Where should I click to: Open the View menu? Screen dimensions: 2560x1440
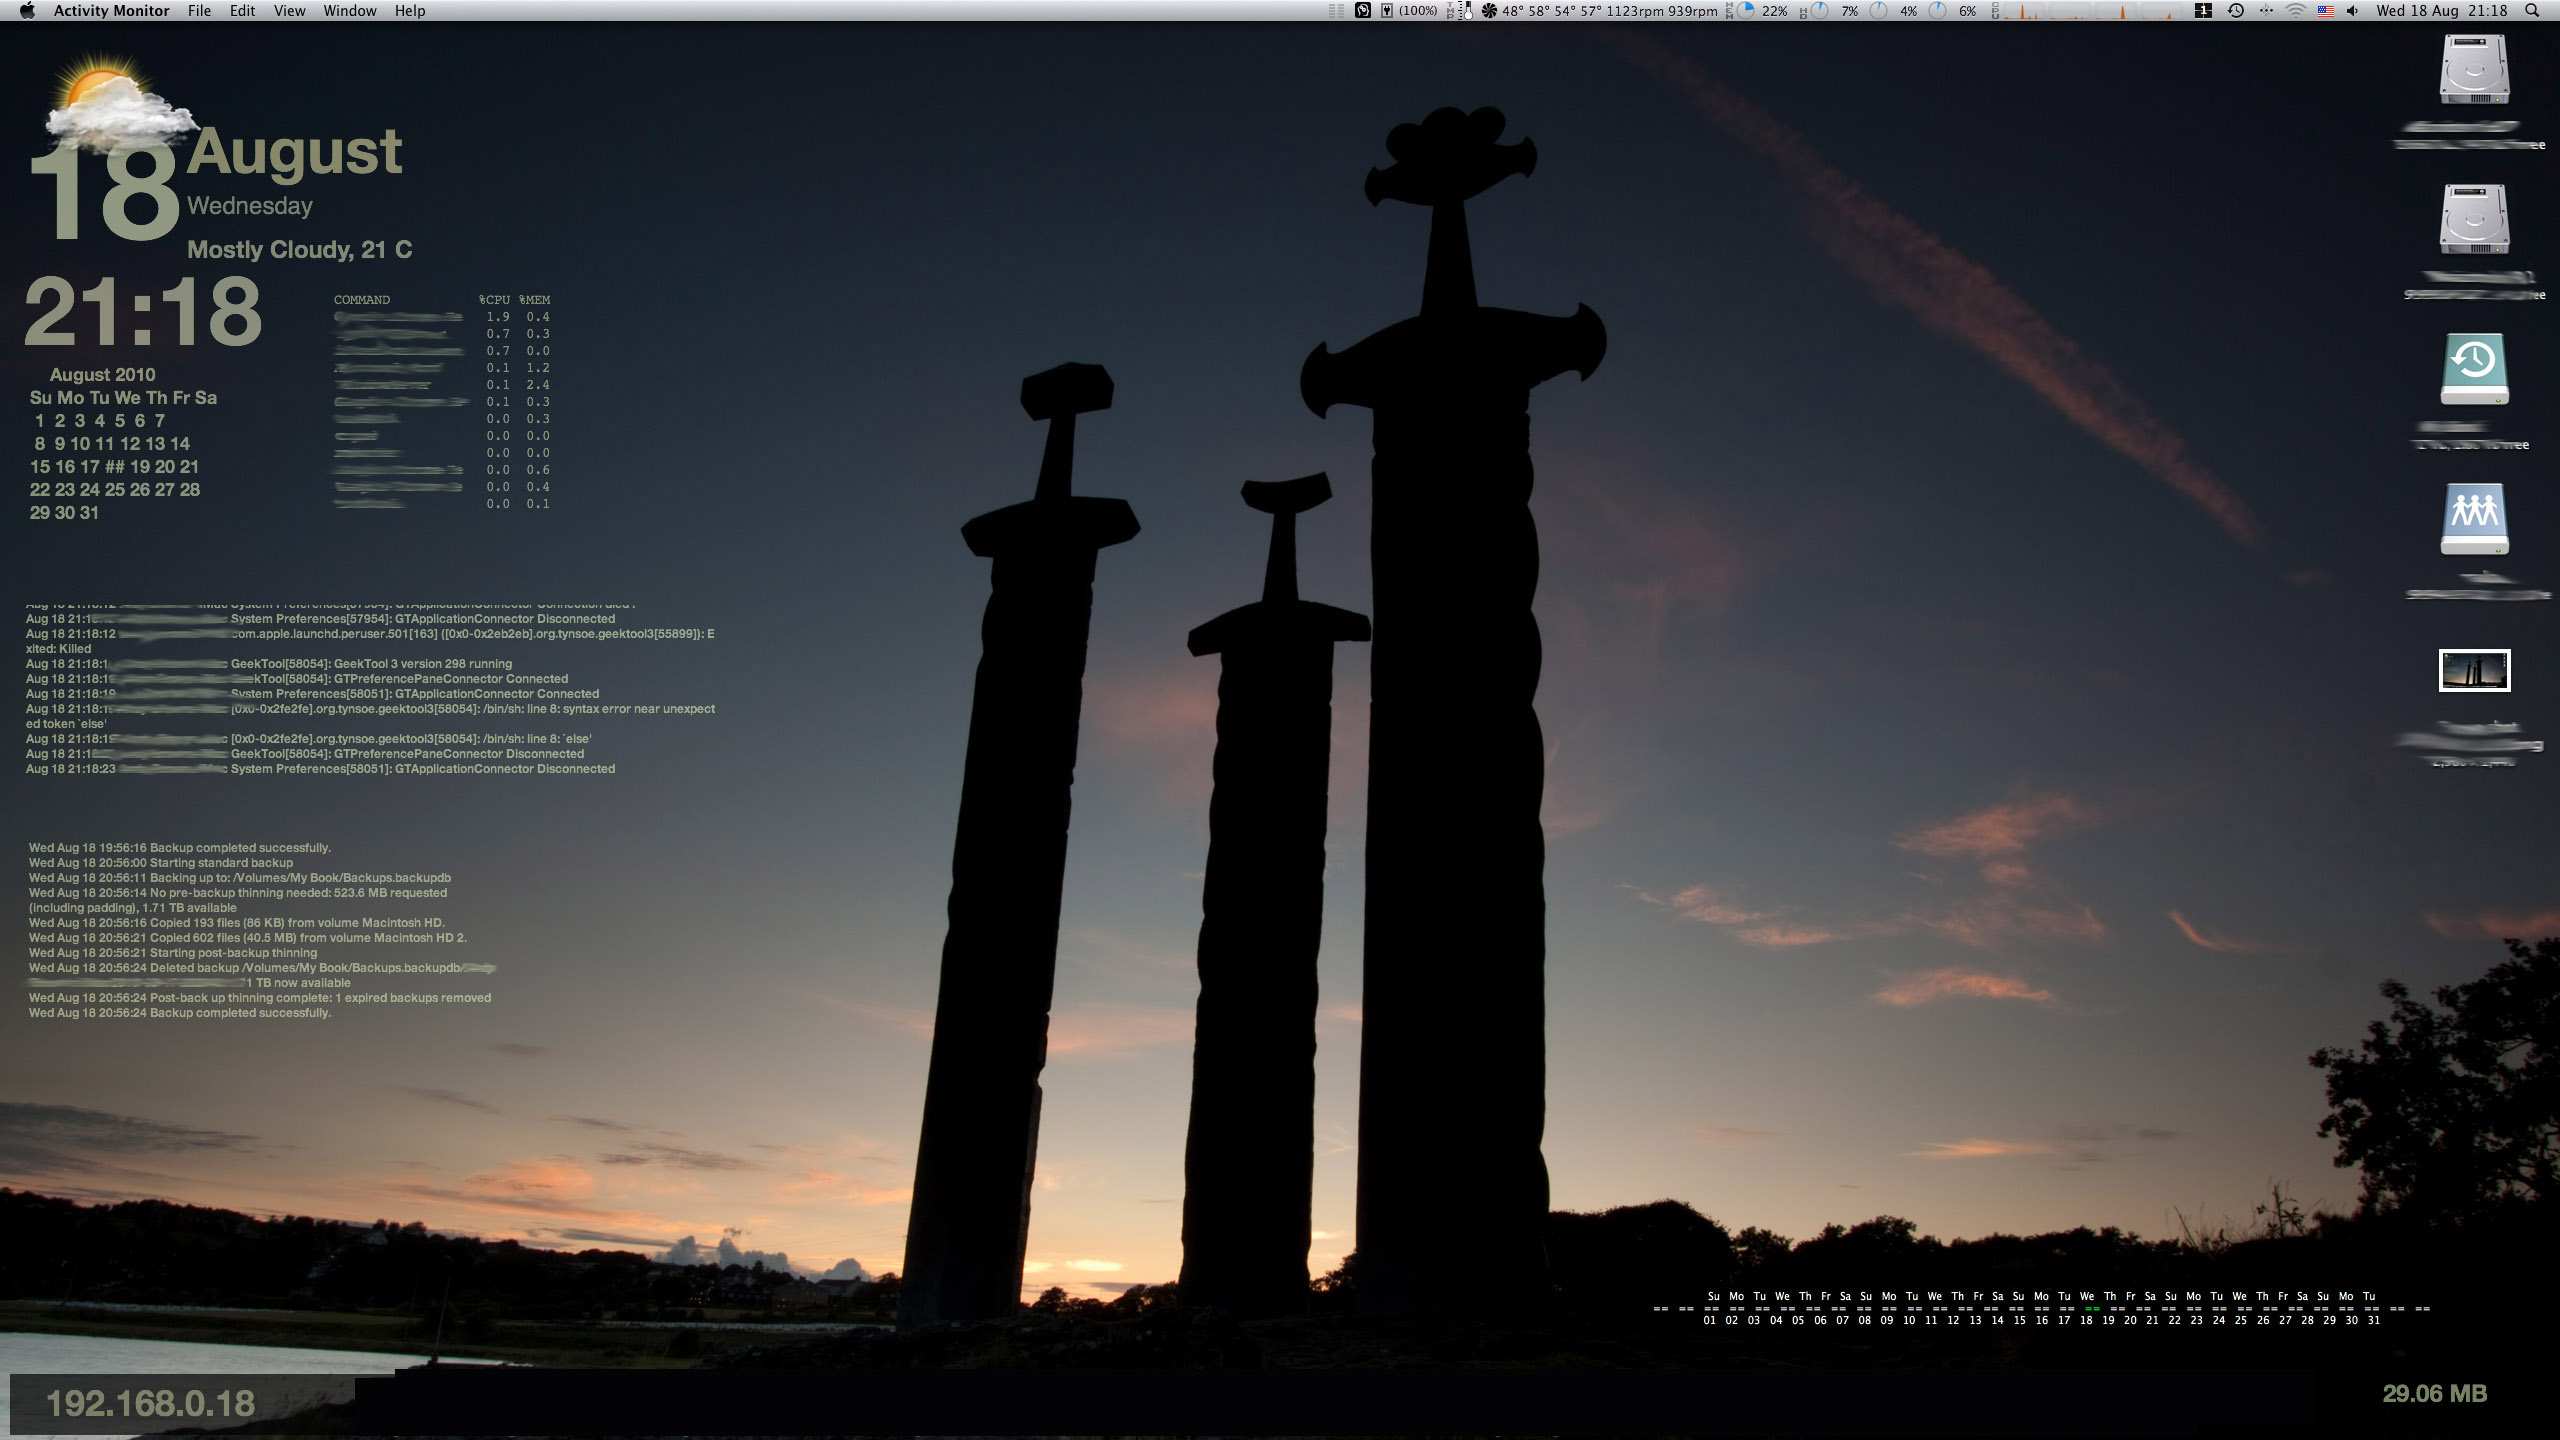(289, 11)
